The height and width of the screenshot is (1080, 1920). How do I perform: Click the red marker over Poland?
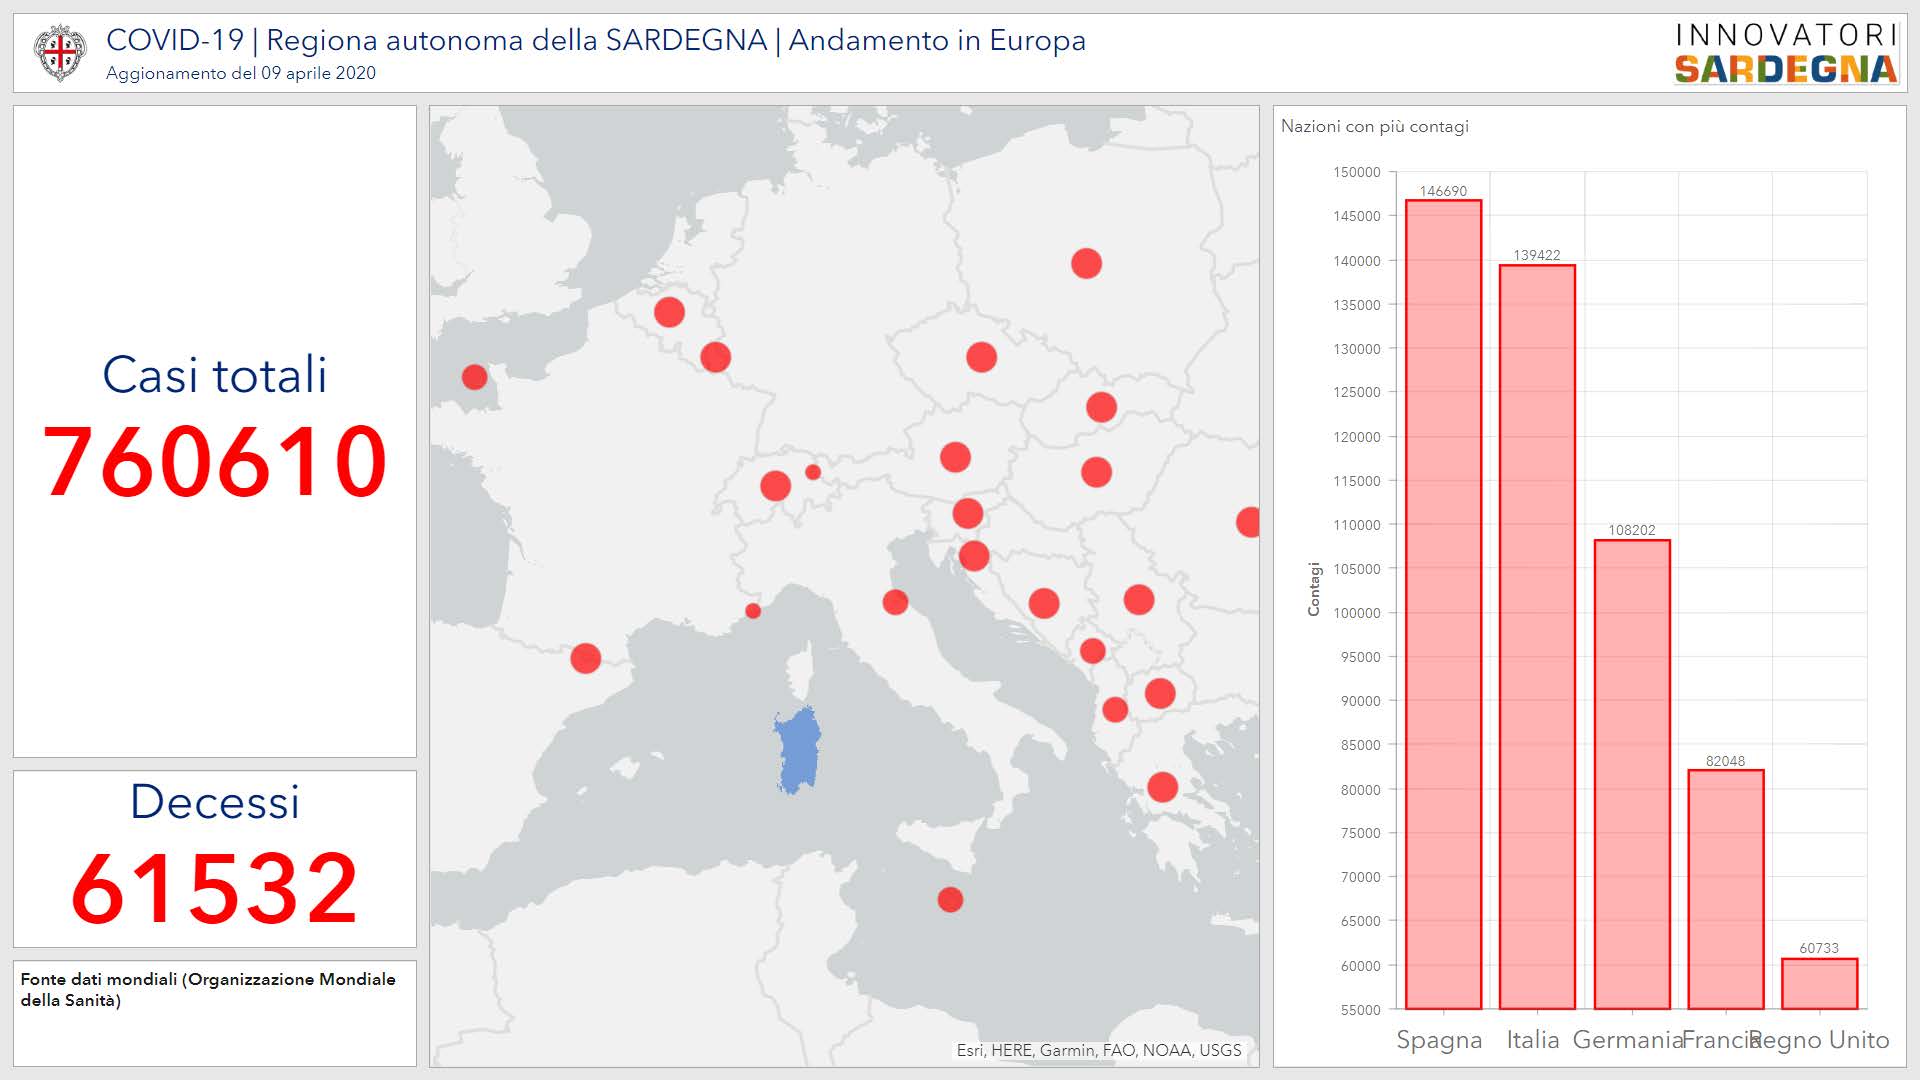1086,264
